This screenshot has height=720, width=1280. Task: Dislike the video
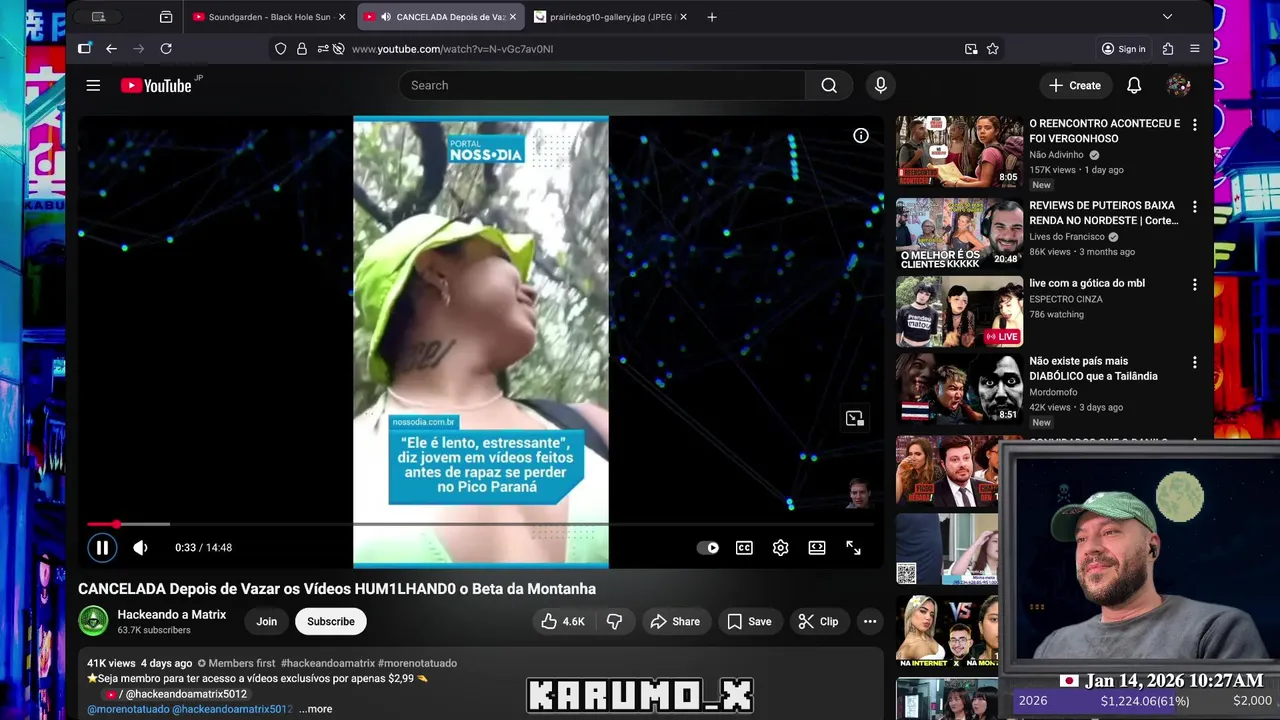click(614, 621)
